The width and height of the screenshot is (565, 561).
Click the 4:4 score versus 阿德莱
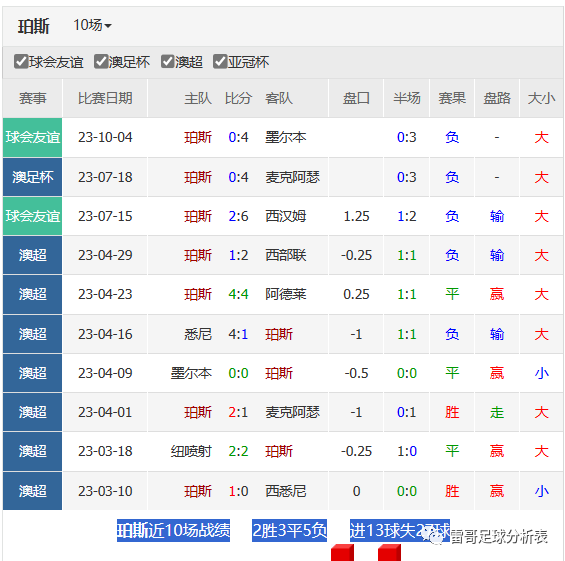[x=238, y=294]
